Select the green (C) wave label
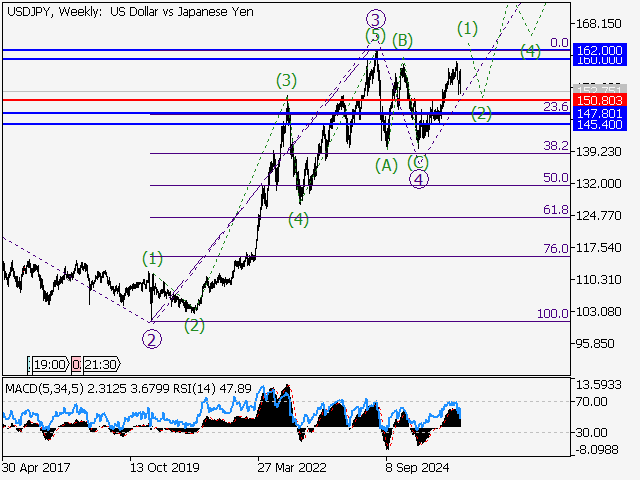 click(x=420, y=161)
